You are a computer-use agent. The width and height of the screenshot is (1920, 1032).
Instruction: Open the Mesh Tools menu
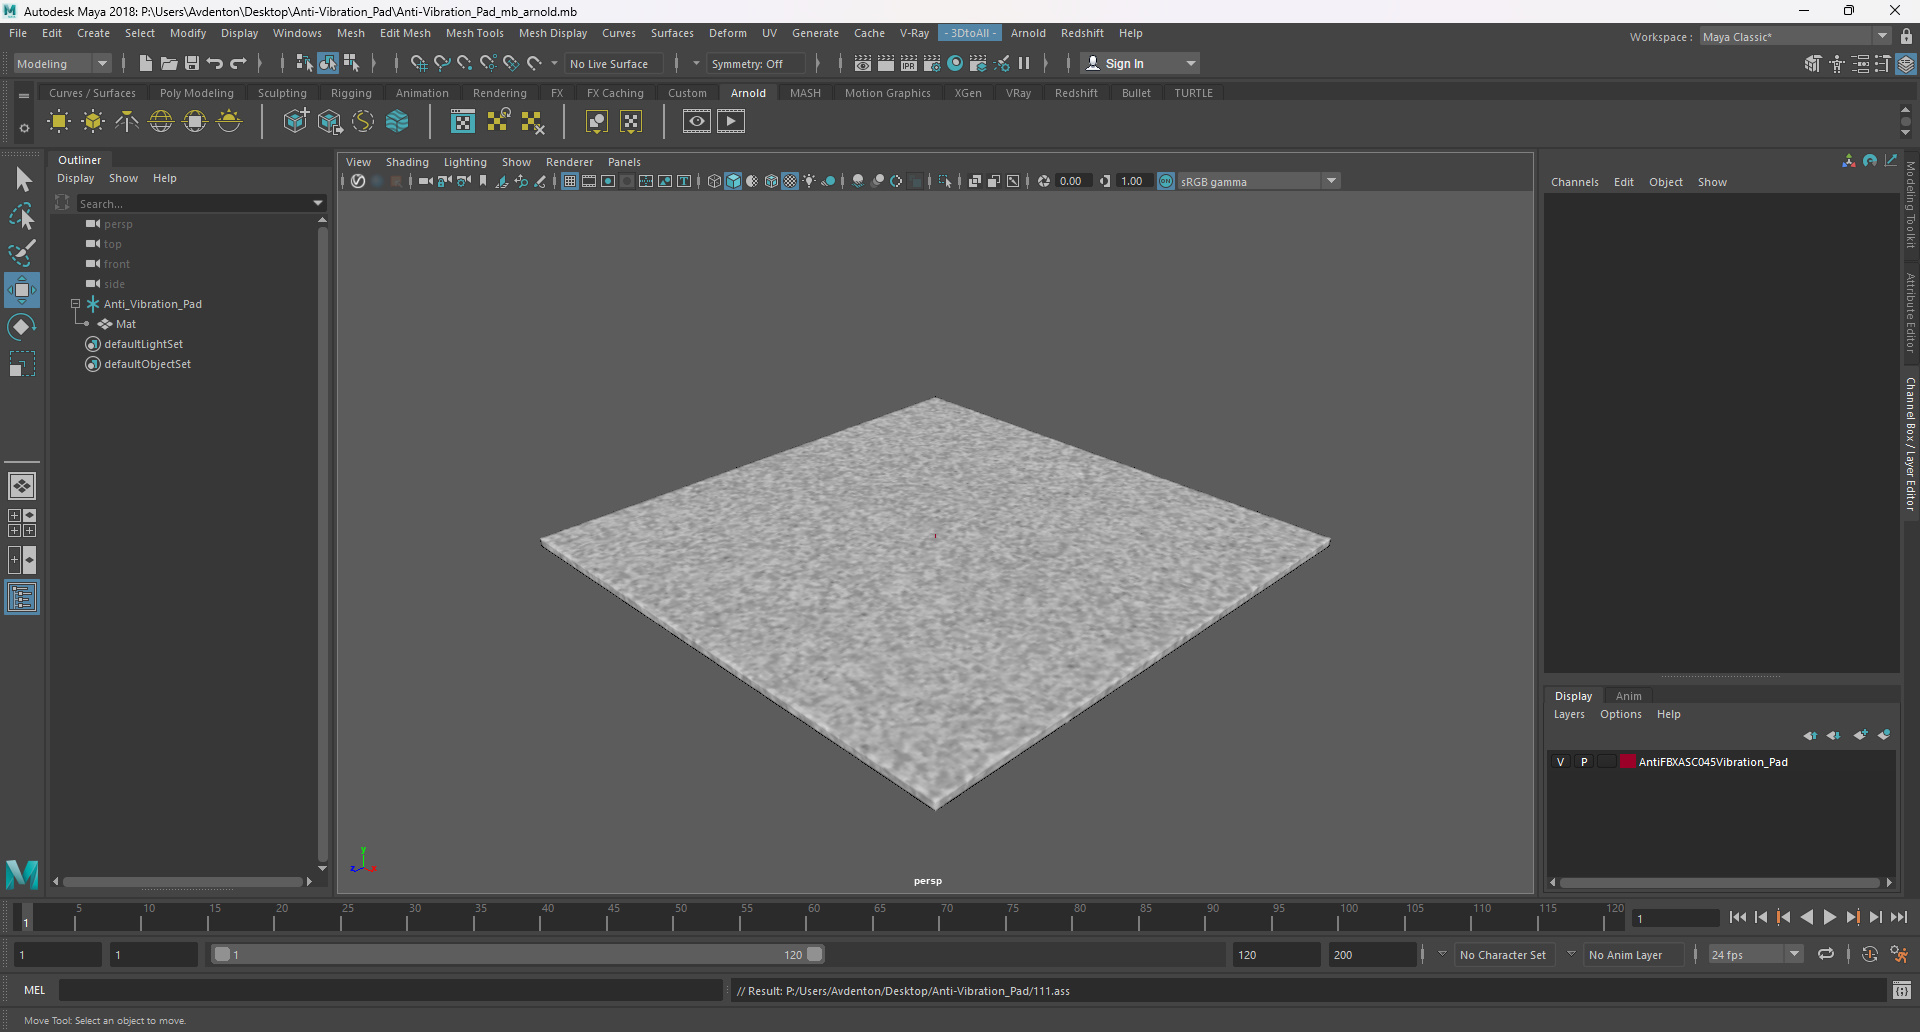[474, 33]
